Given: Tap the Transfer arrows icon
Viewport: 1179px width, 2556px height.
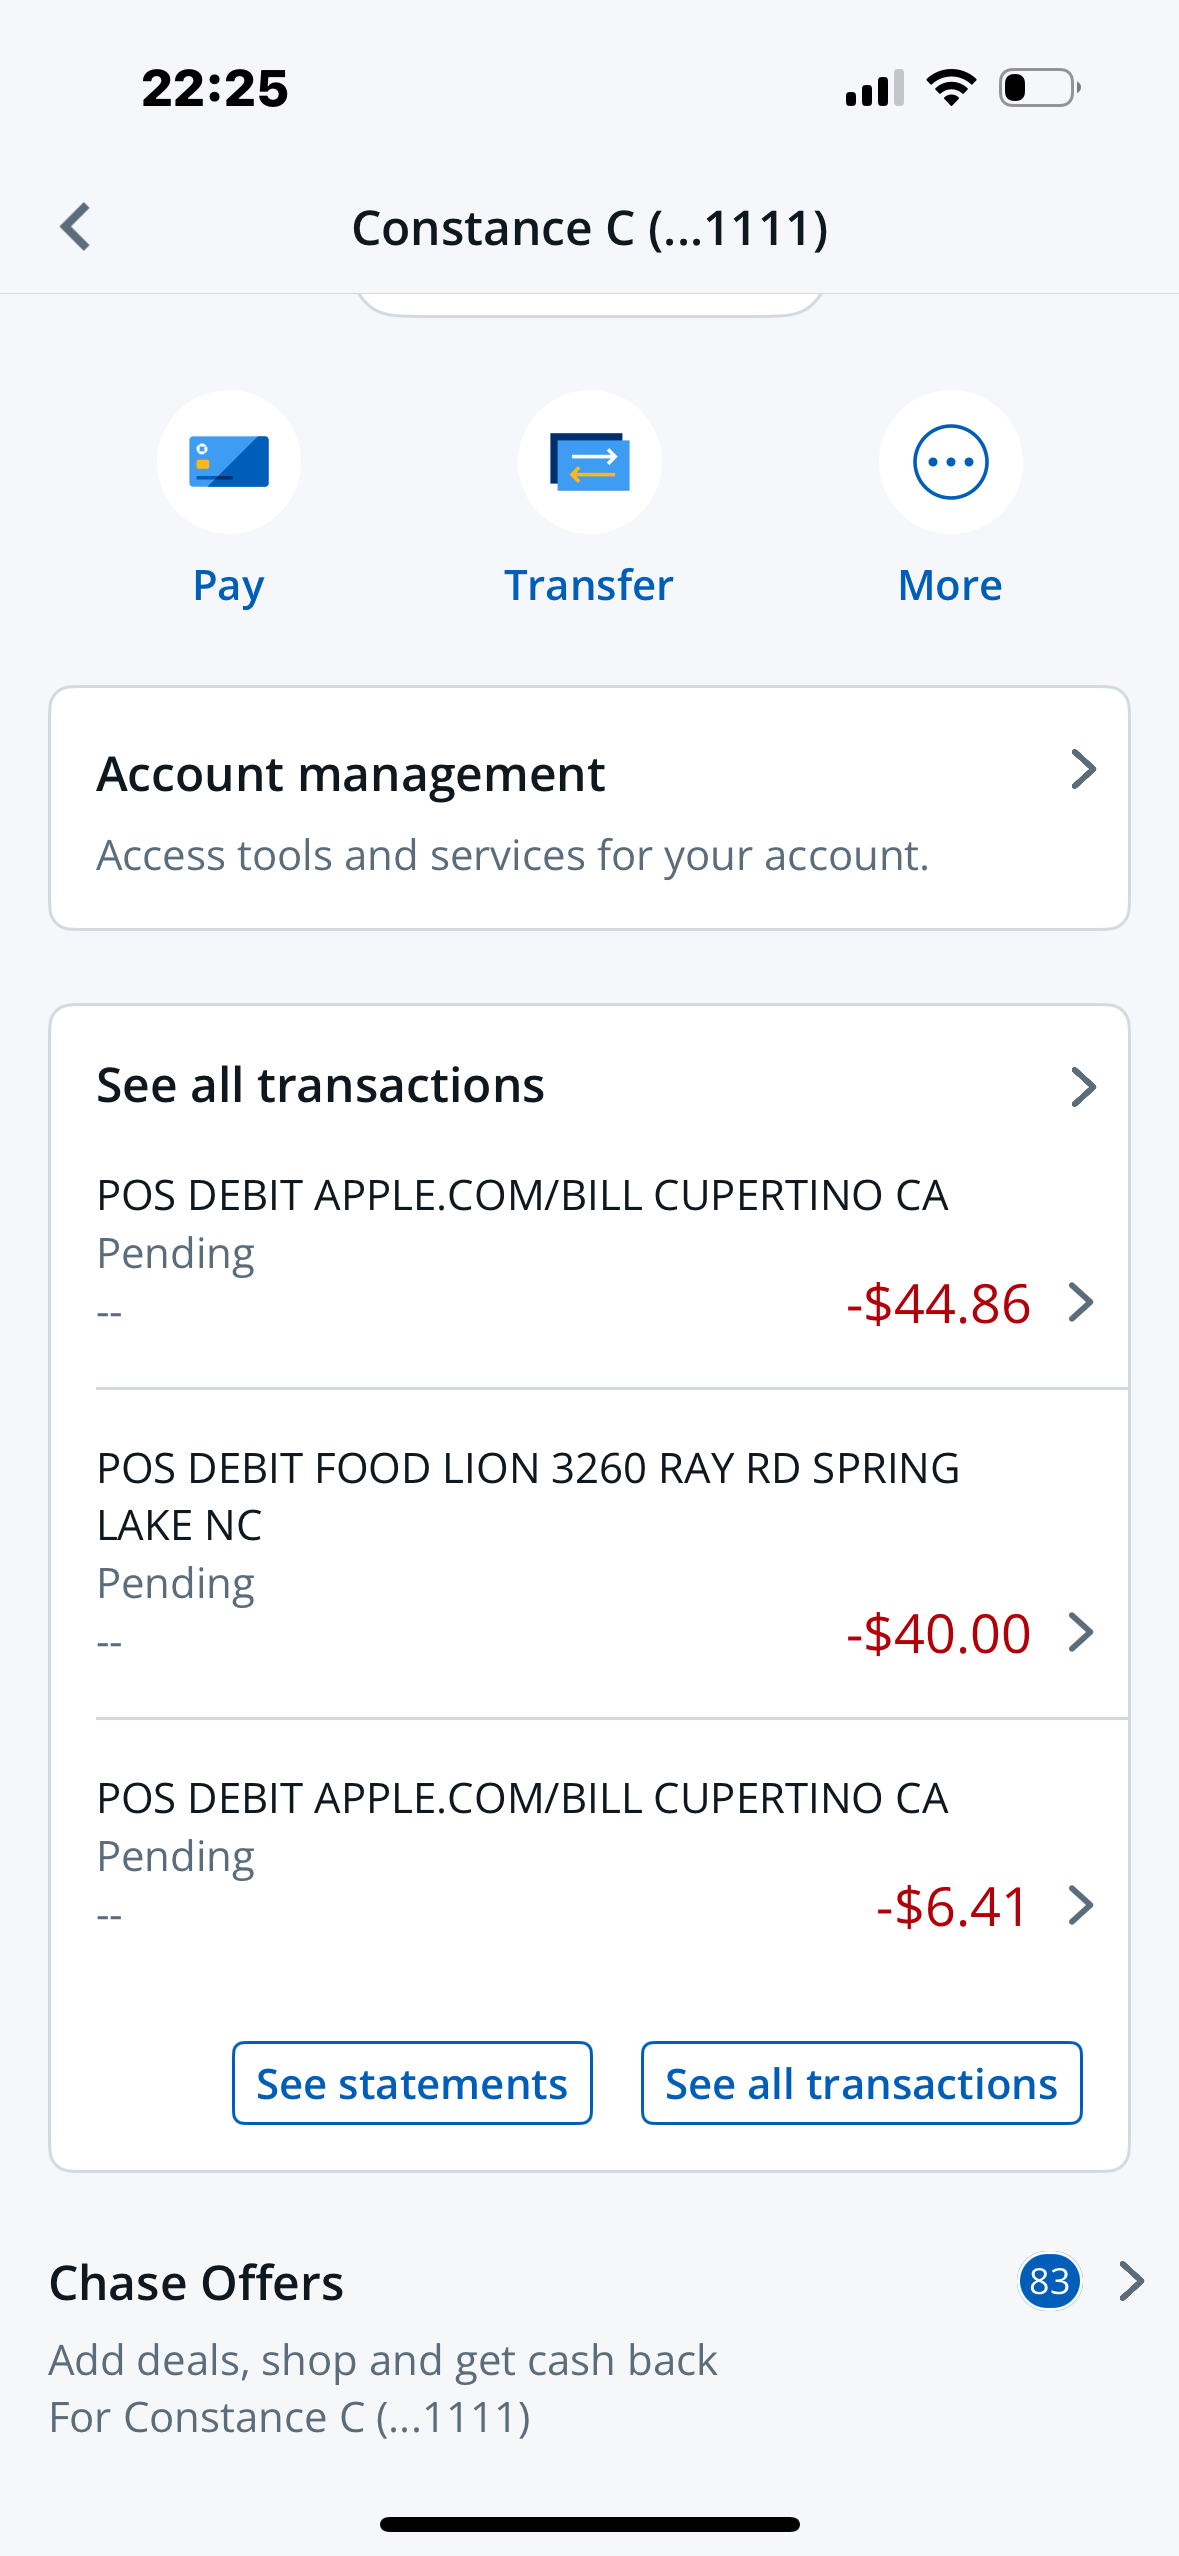Looking at the screenshot, I should click(590, 462).
